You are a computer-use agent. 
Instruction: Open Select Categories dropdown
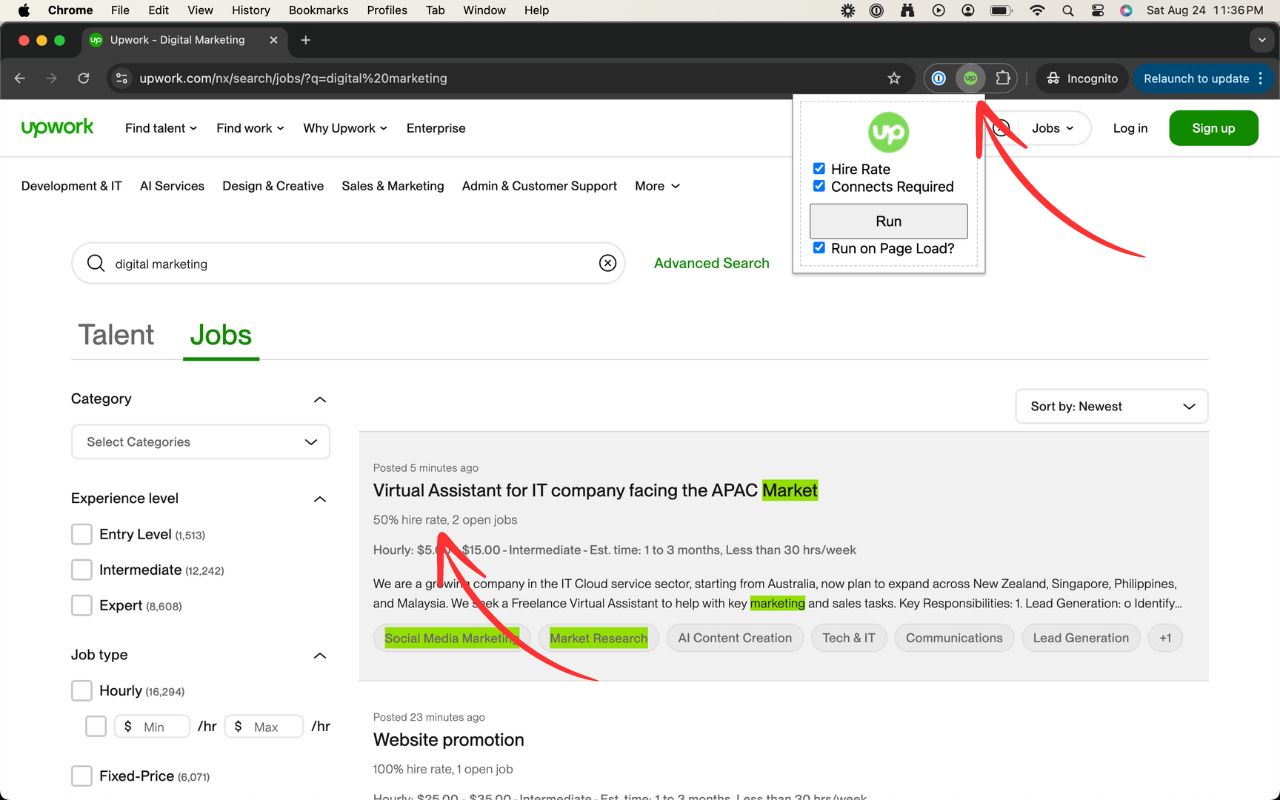pos(200,442)
